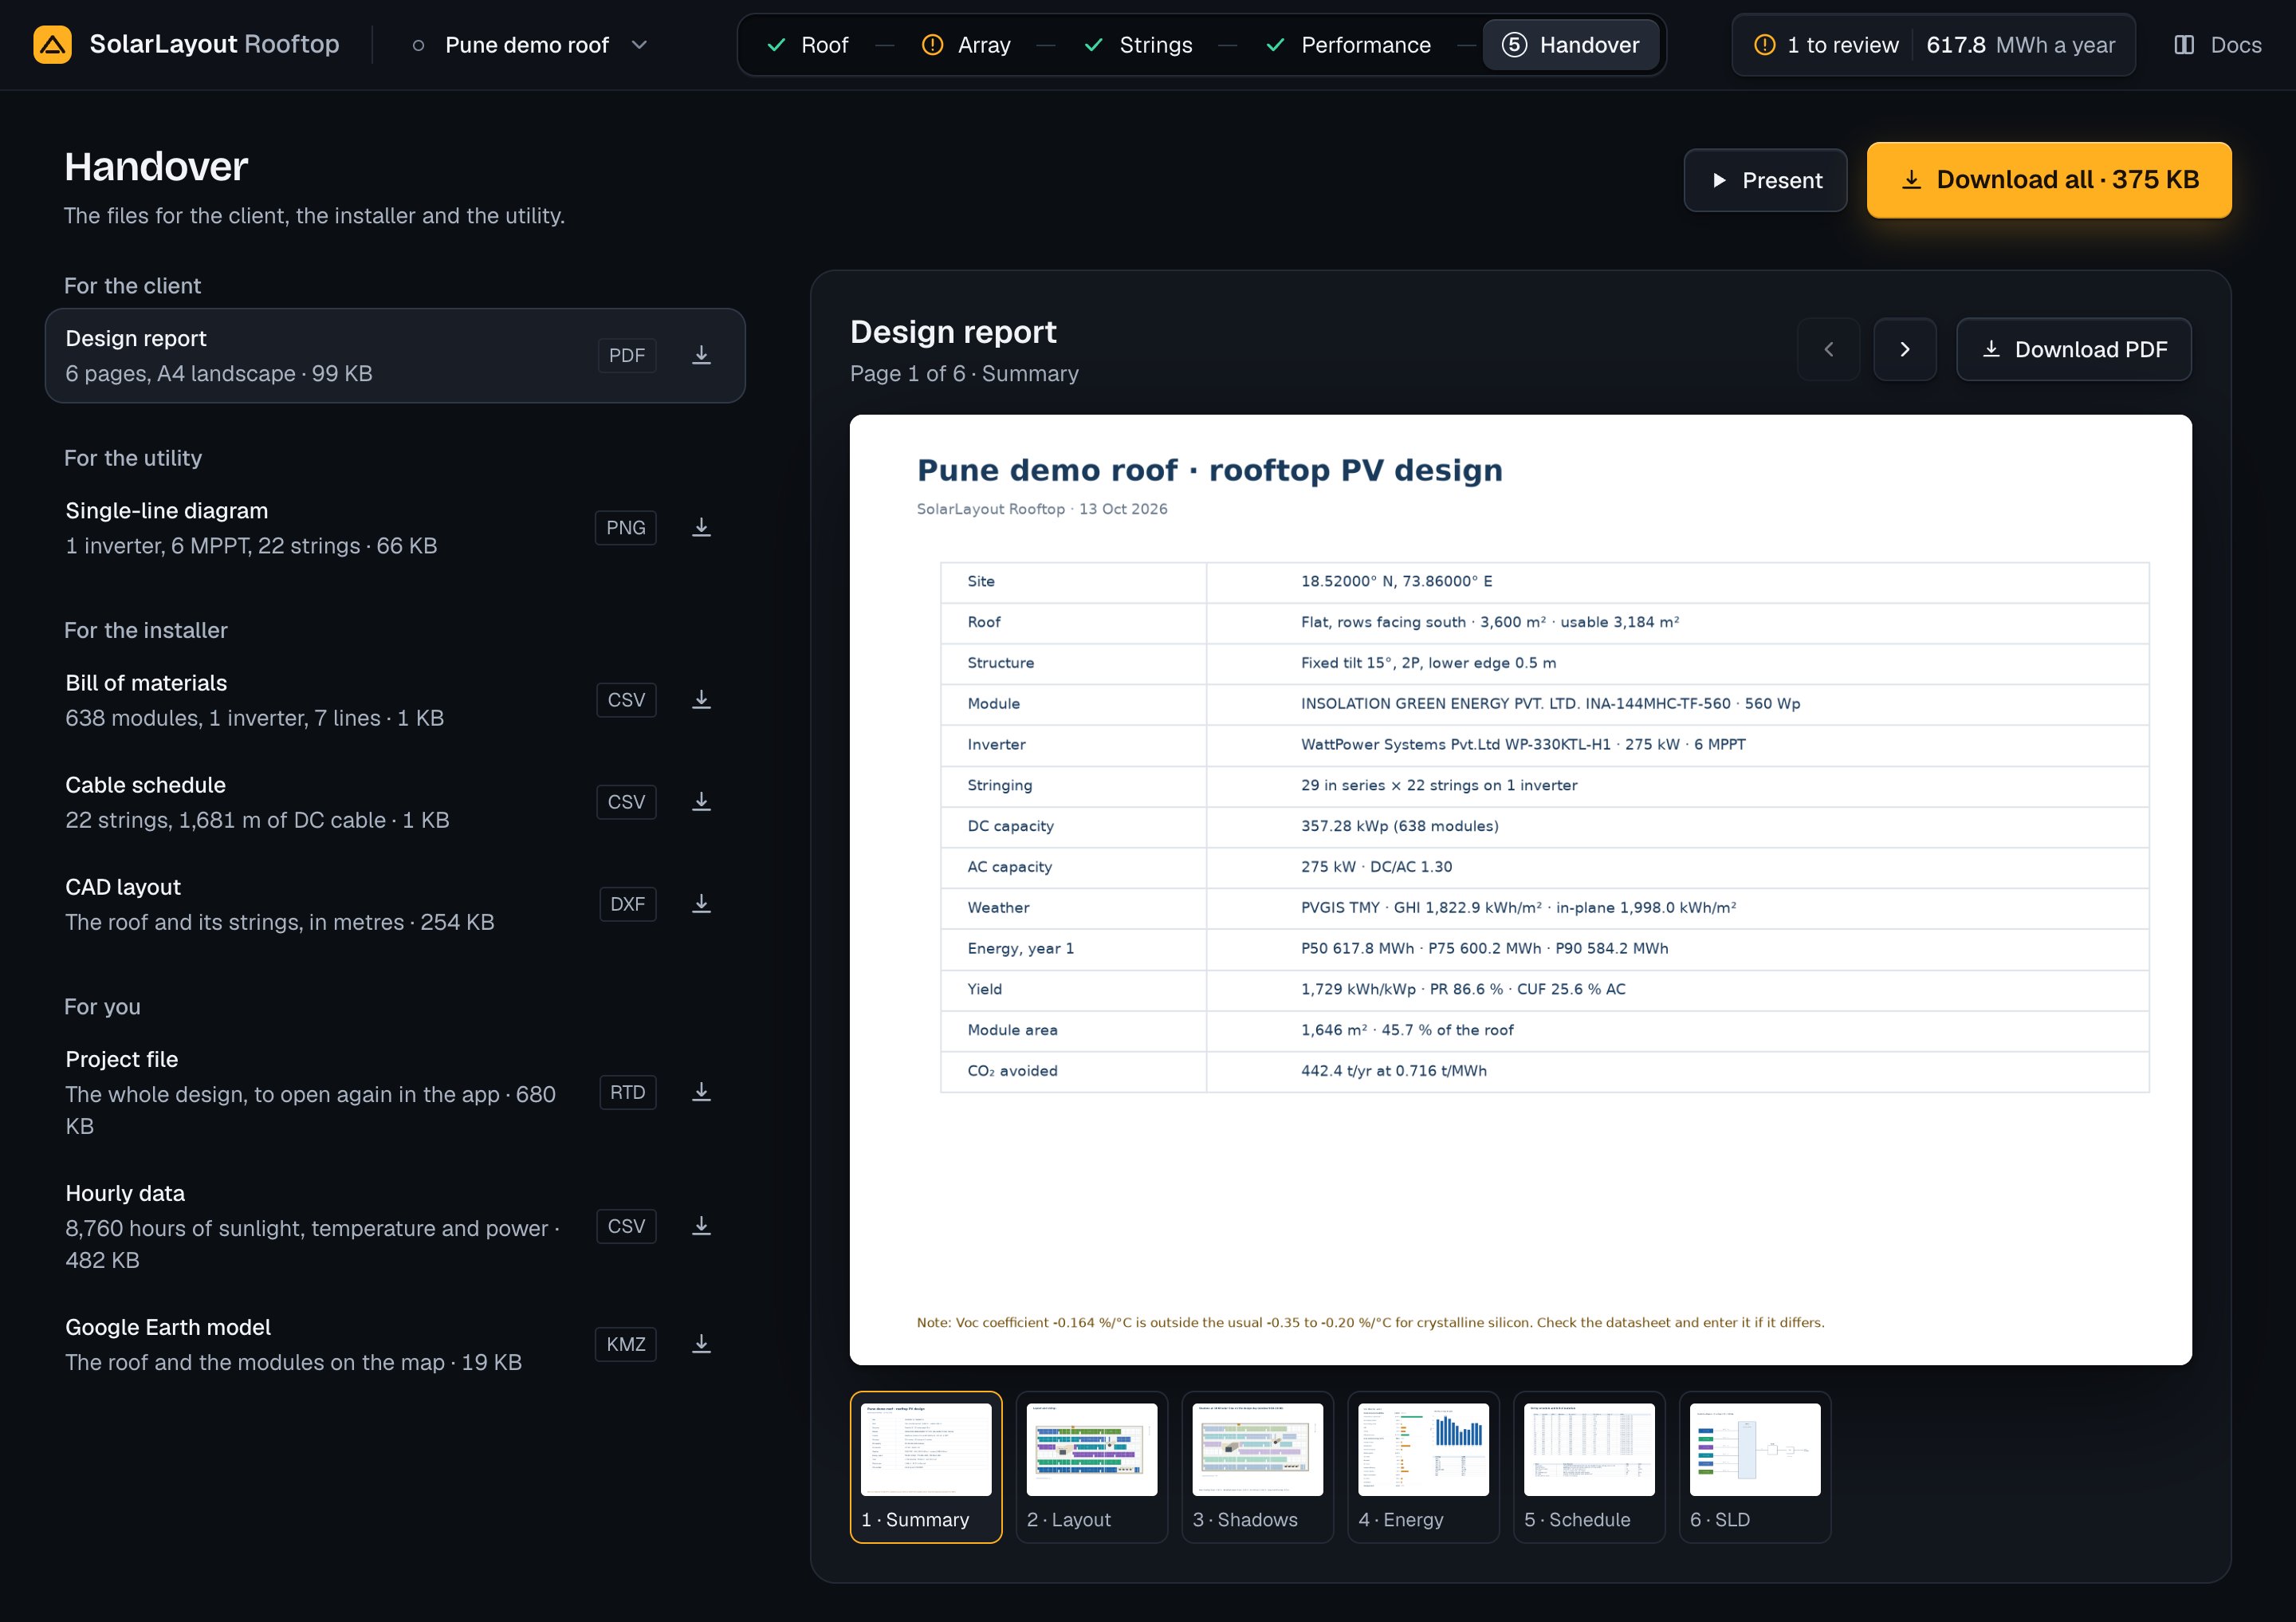Download the Design report PDF file icon
The width and height of the screenshot is (2296, 1622).
coord(702,355)
